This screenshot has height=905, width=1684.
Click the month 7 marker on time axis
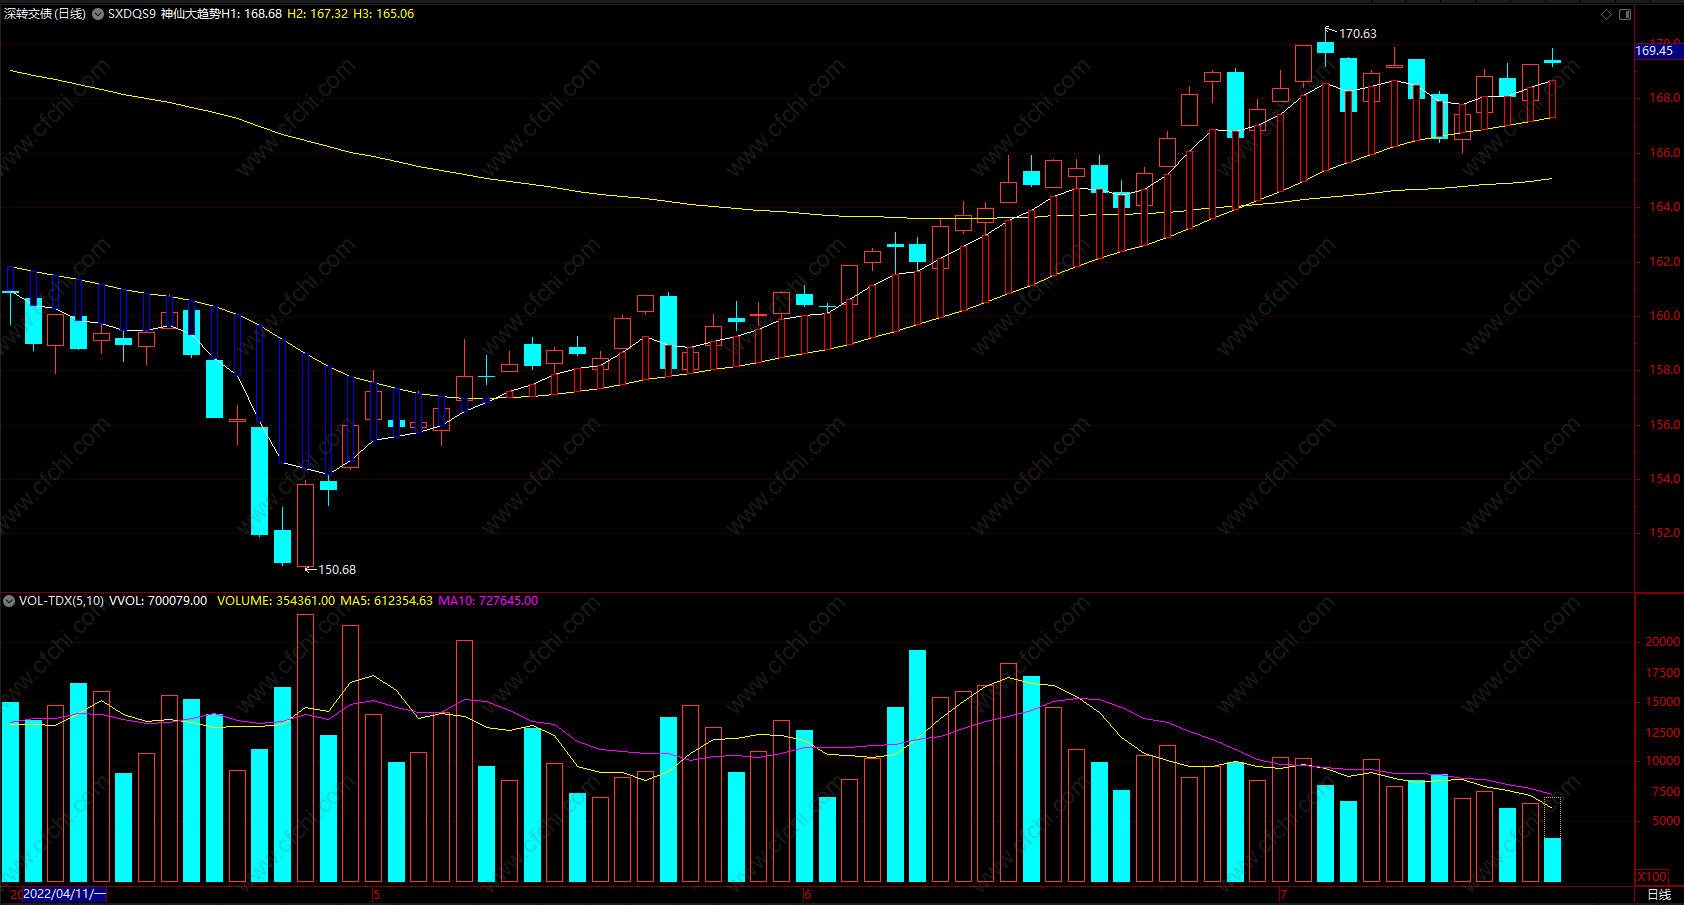click(x=1283, y=894)
